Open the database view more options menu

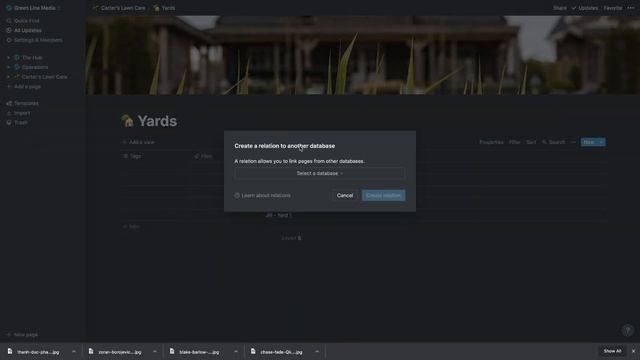[573, 142]
